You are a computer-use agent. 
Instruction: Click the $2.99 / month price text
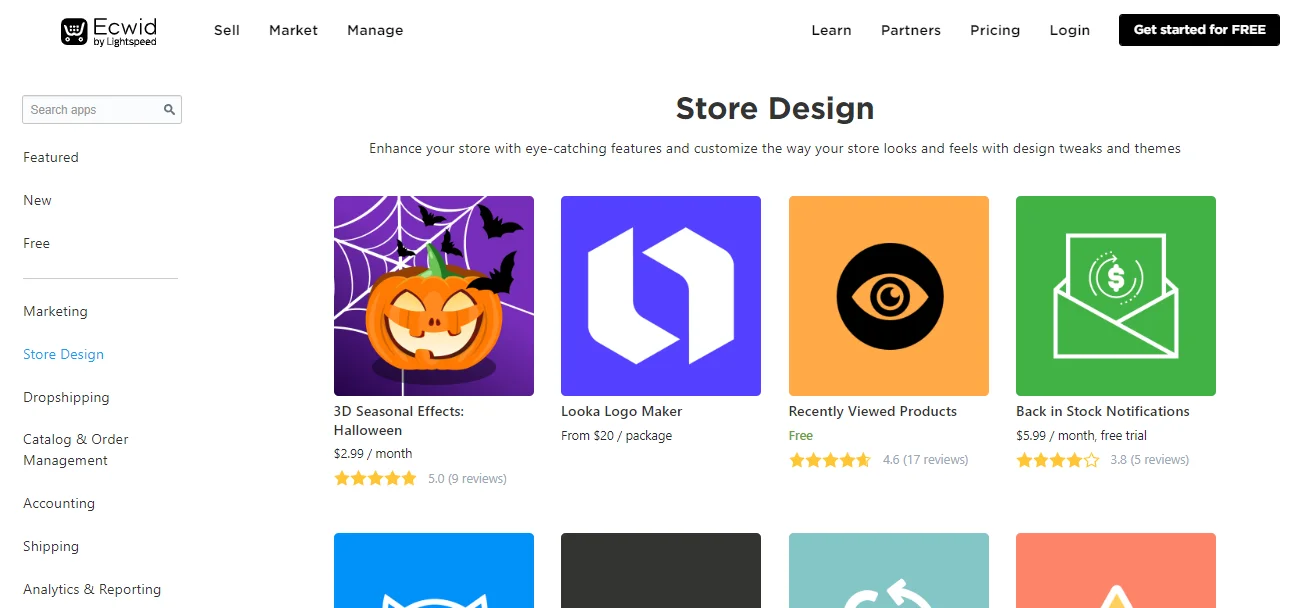tap(373, 453)
